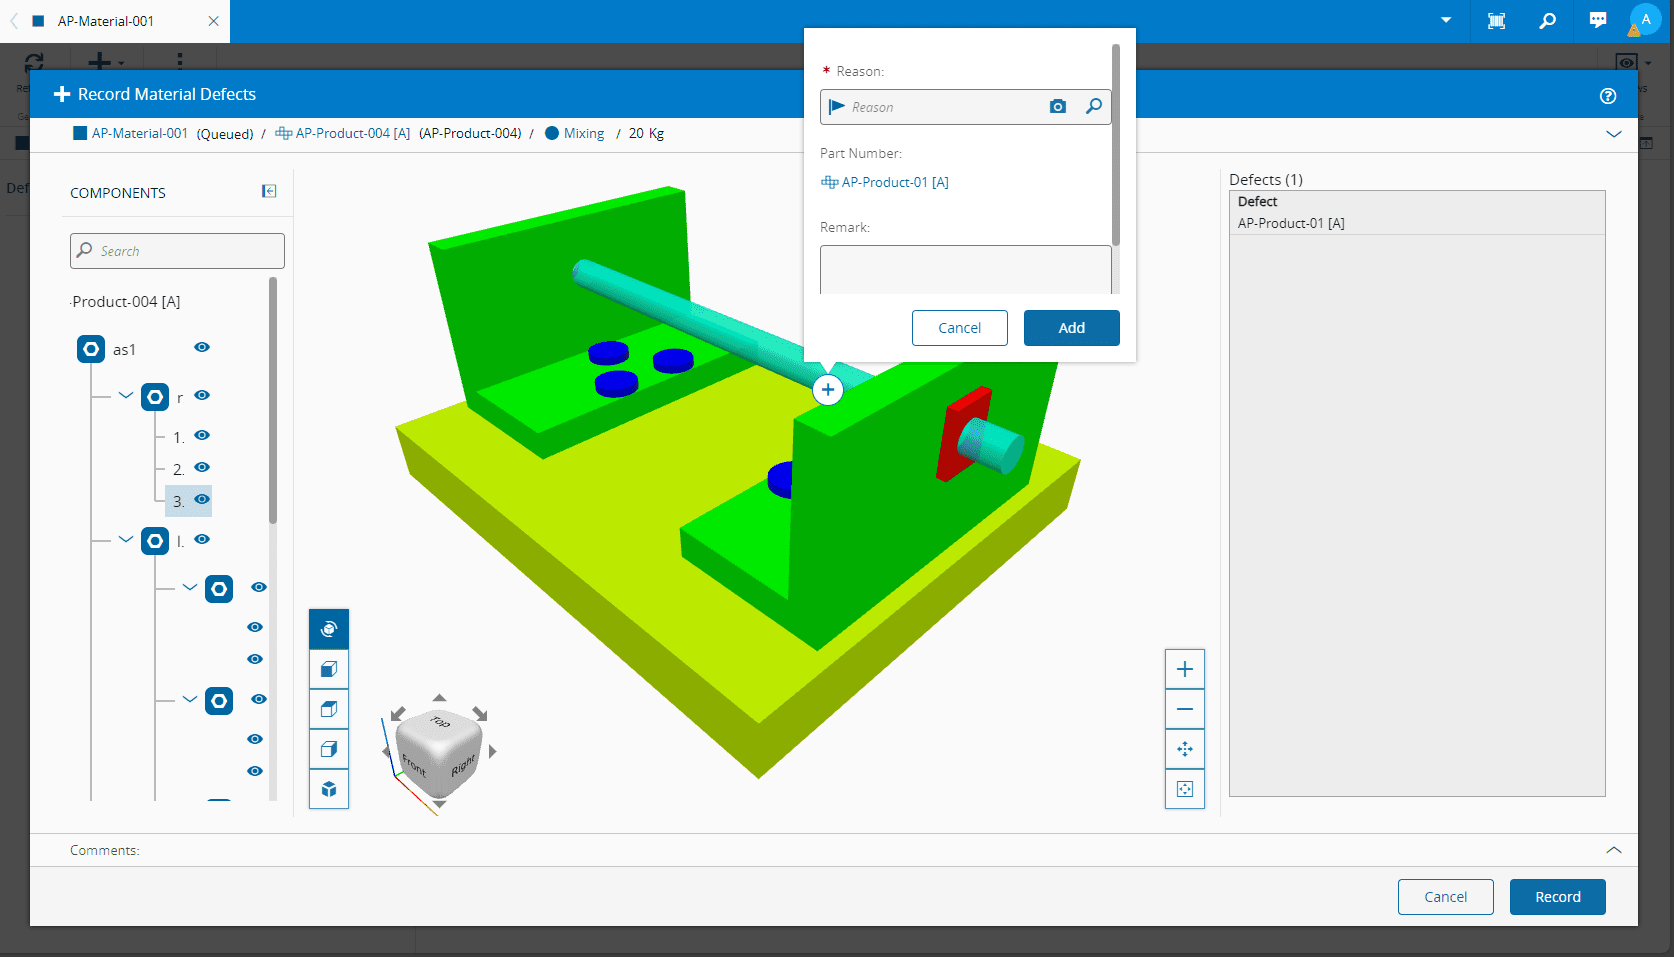Viewport: 1674px width, 957px height.
Task: Click the Record button
Action: (x=1558, y=897)
